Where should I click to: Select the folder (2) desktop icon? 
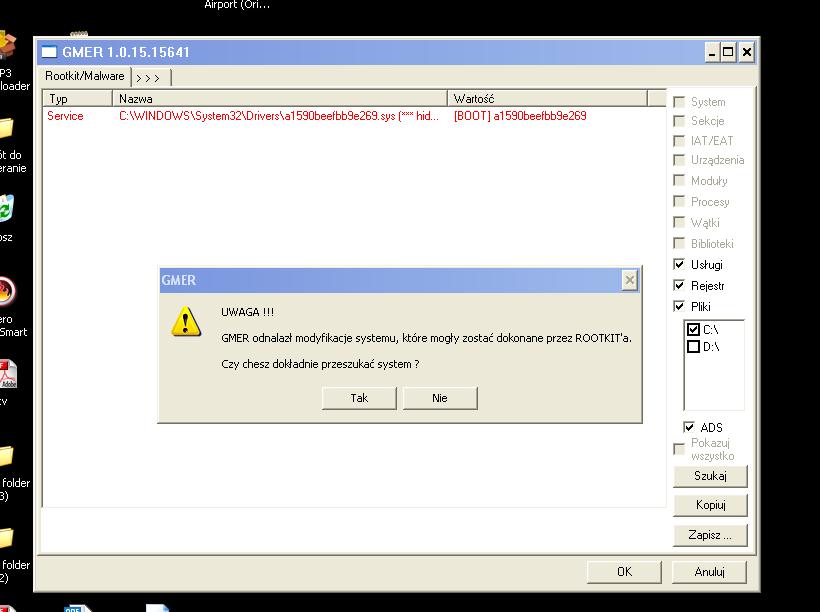pos(6,538)
